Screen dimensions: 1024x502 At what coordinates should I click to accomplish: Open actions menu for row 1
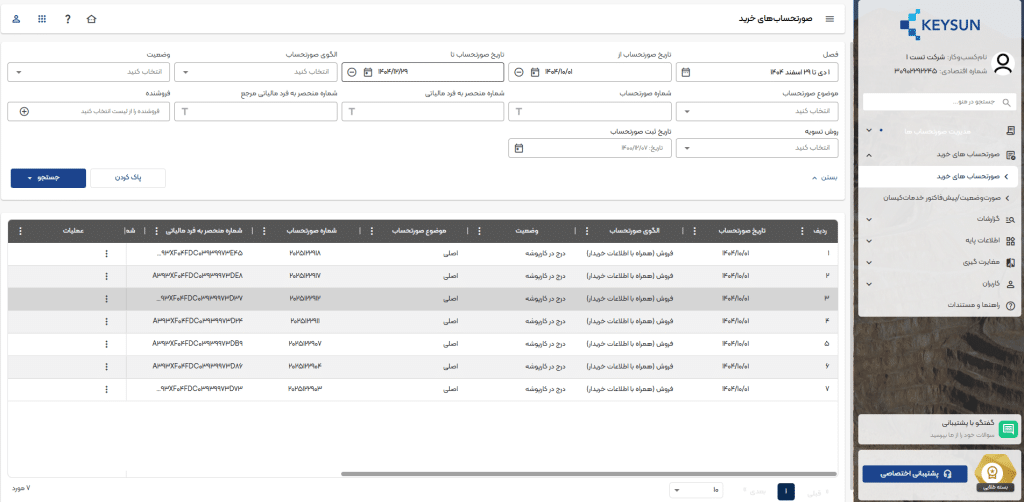click(106, 253)
